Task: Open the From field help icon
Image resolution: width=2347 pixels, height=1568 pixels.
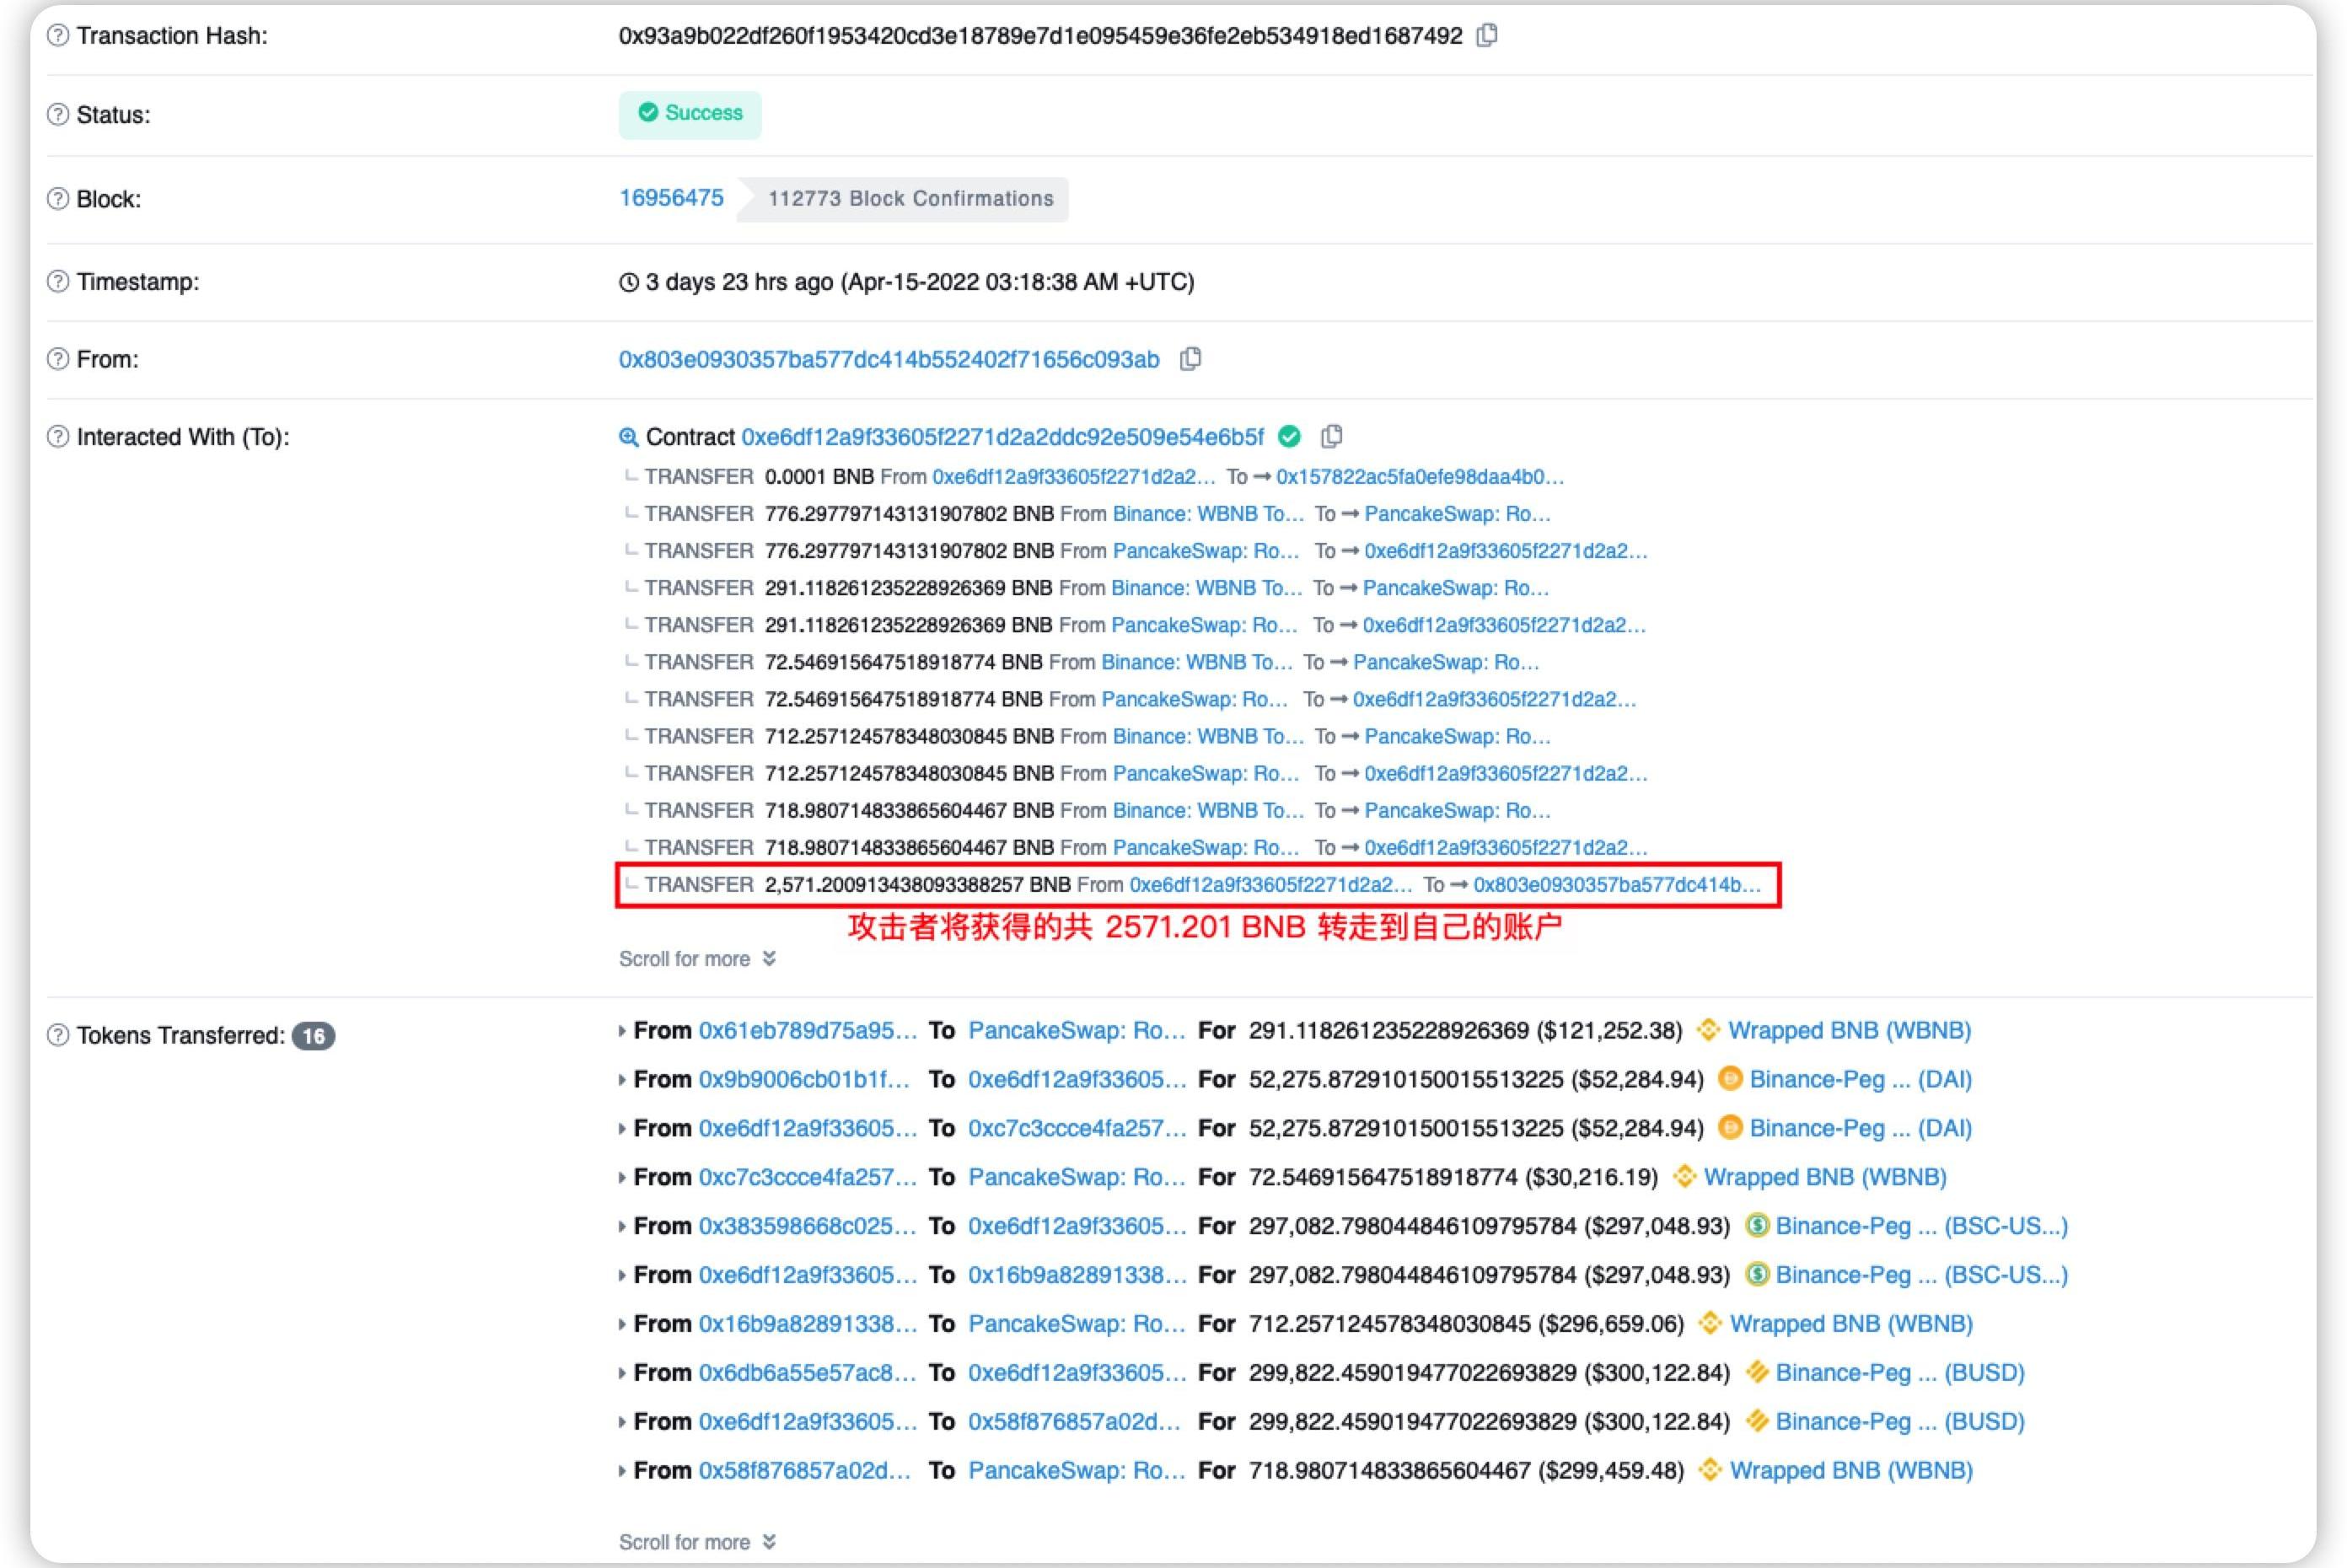Action: 58,359
